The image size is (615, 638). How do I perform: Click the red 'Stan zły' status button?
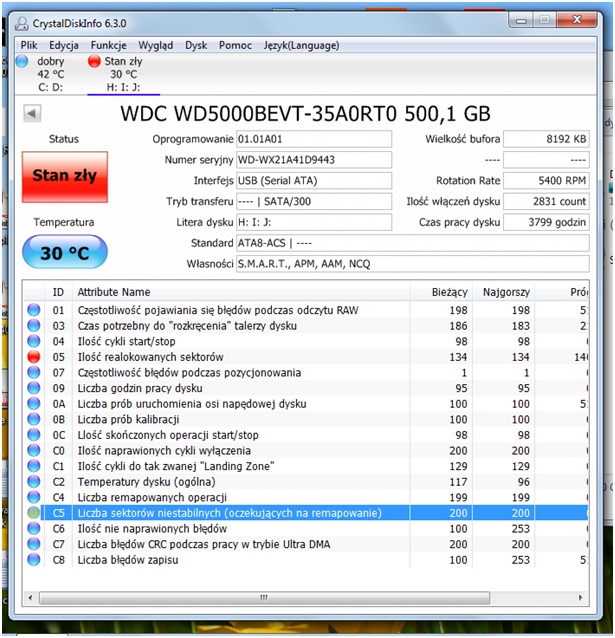65,177
